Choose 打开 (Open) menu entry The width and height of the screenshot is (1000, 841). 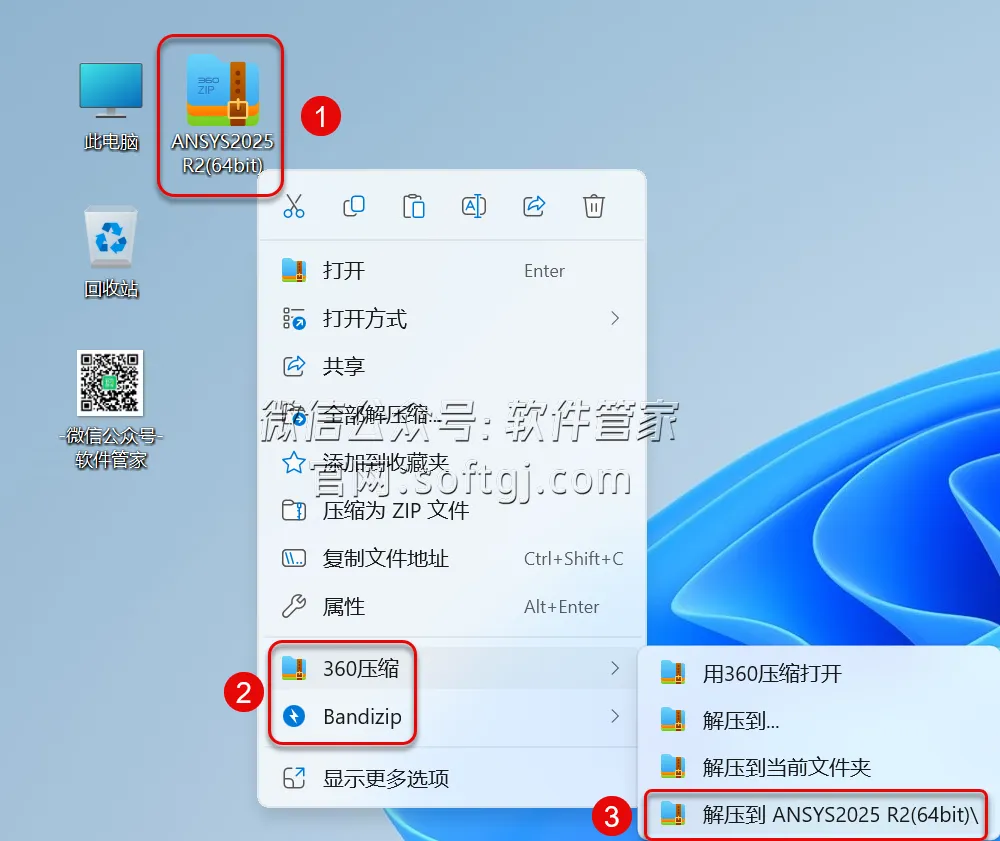click(452, 270)
